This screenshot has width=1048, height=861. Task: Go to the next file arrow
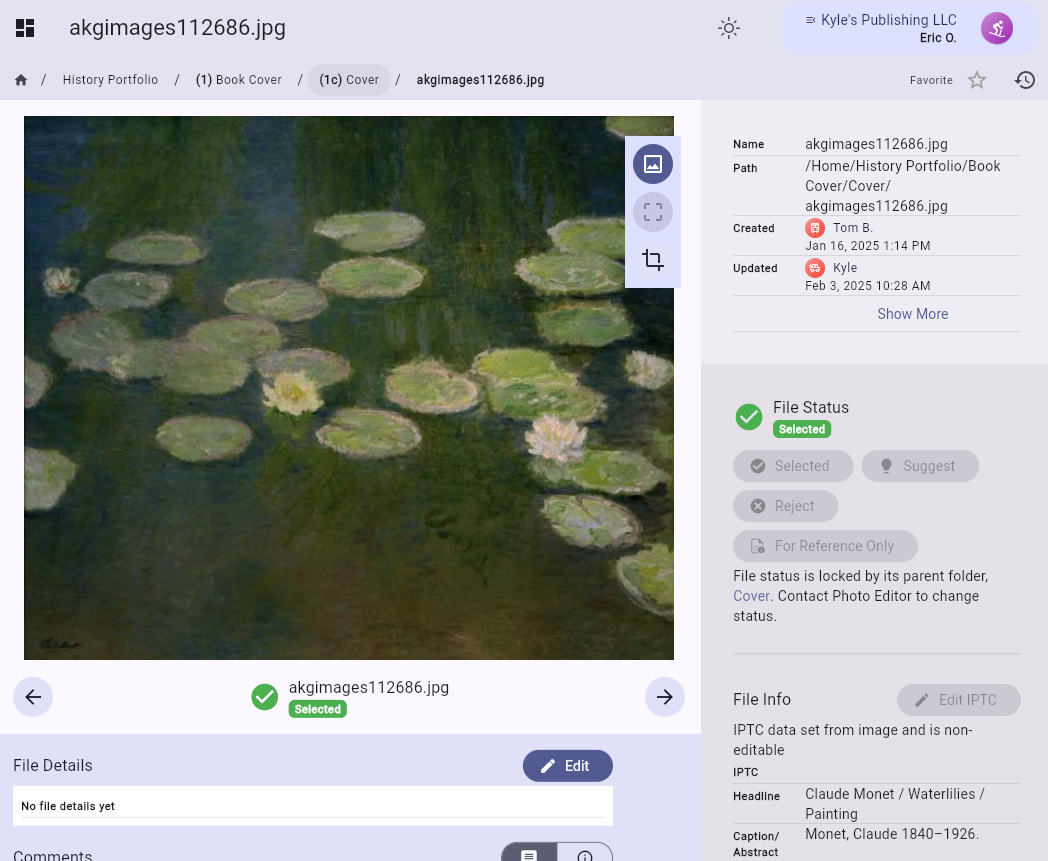[664, 697]
